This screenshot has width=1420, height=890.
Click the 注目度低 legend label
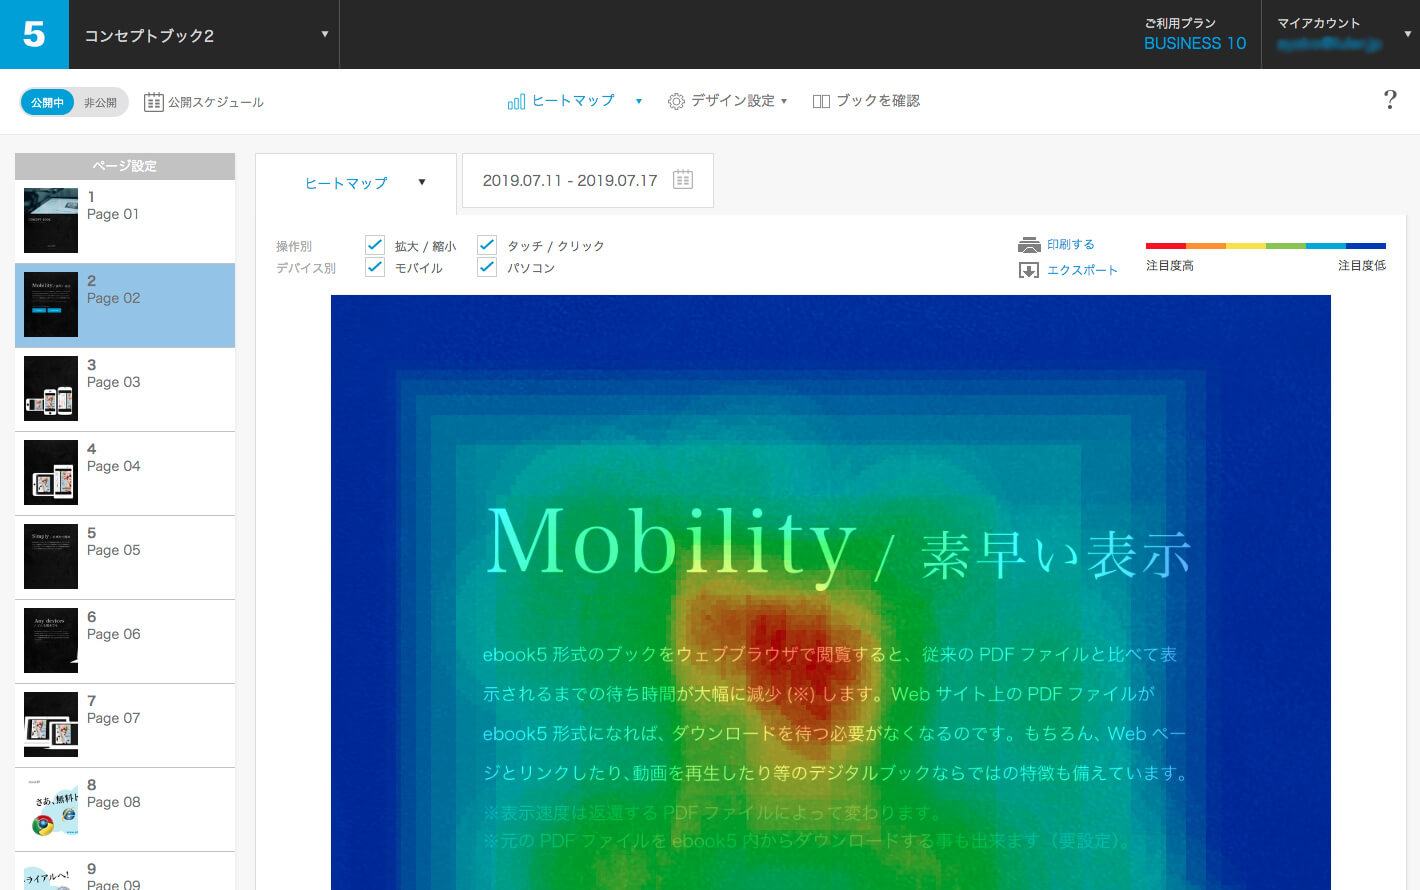(x=1362, y=266)
